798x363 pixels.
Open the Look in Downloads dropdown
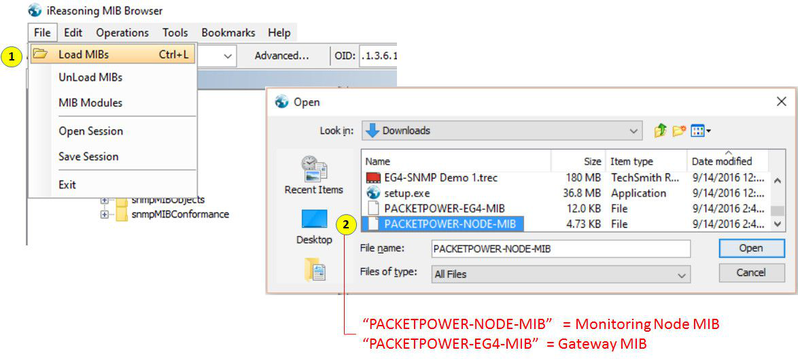pos(502,131)
